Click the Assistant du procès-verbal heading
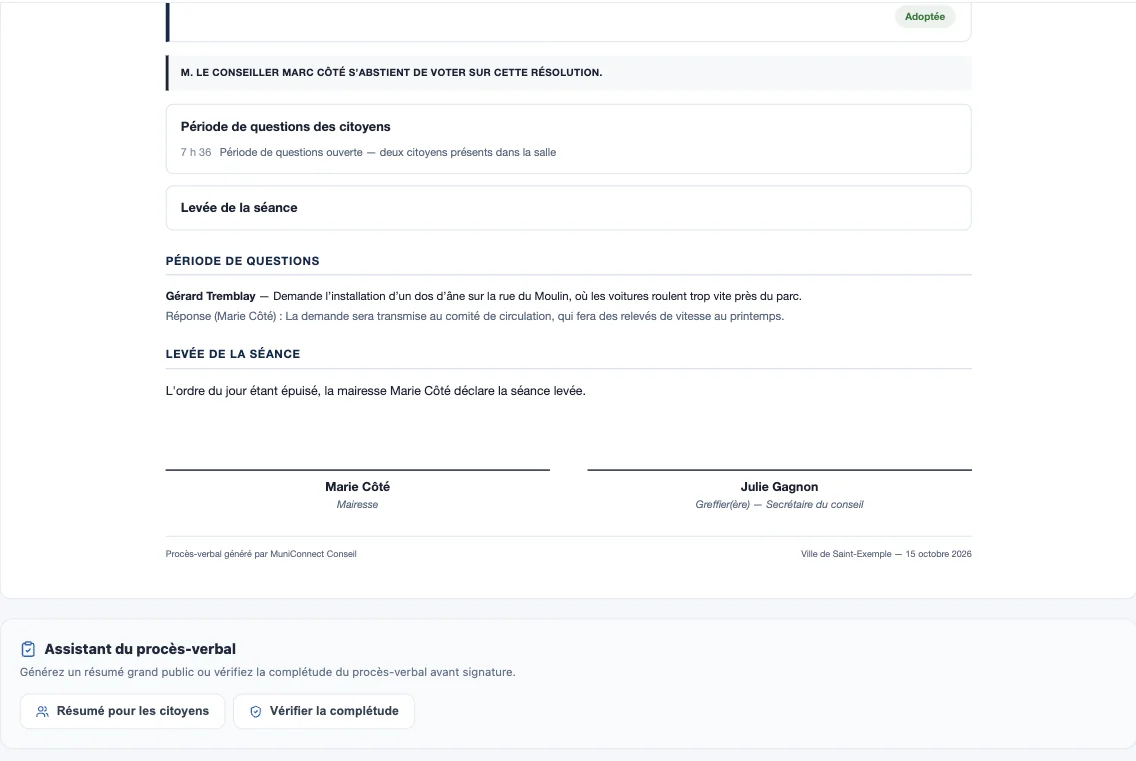Viewport: 1136px width, 761px height. [140, 649]
